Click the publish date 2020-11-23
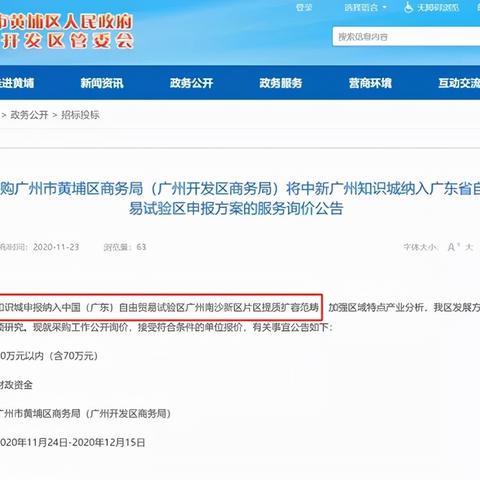 (56, 247)
